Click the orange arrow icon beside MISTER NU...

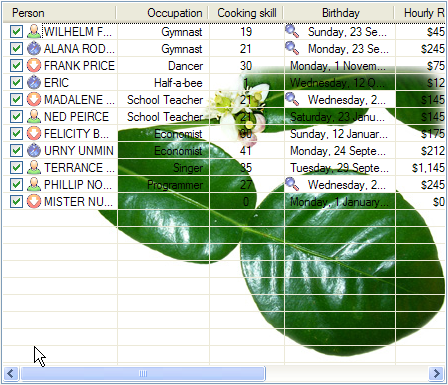(34, 202)
